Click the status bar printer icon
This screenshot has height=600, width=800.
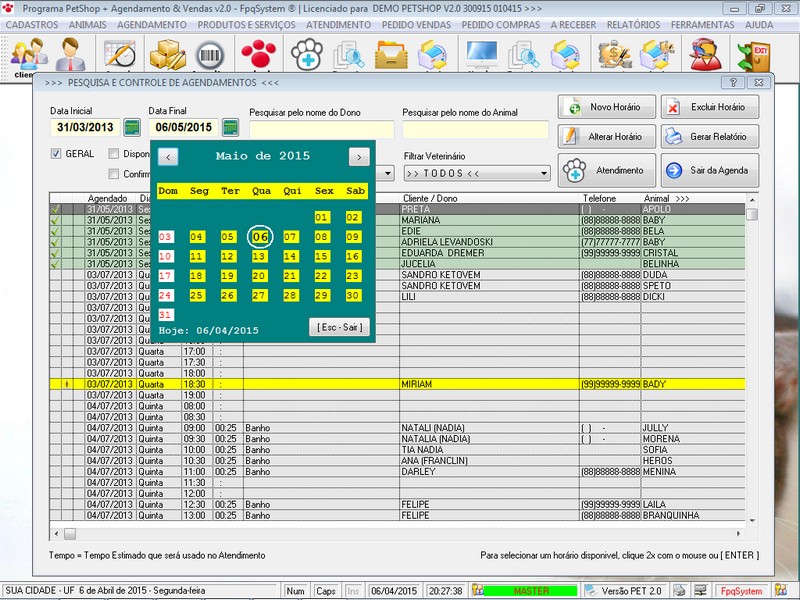(679, 591)
